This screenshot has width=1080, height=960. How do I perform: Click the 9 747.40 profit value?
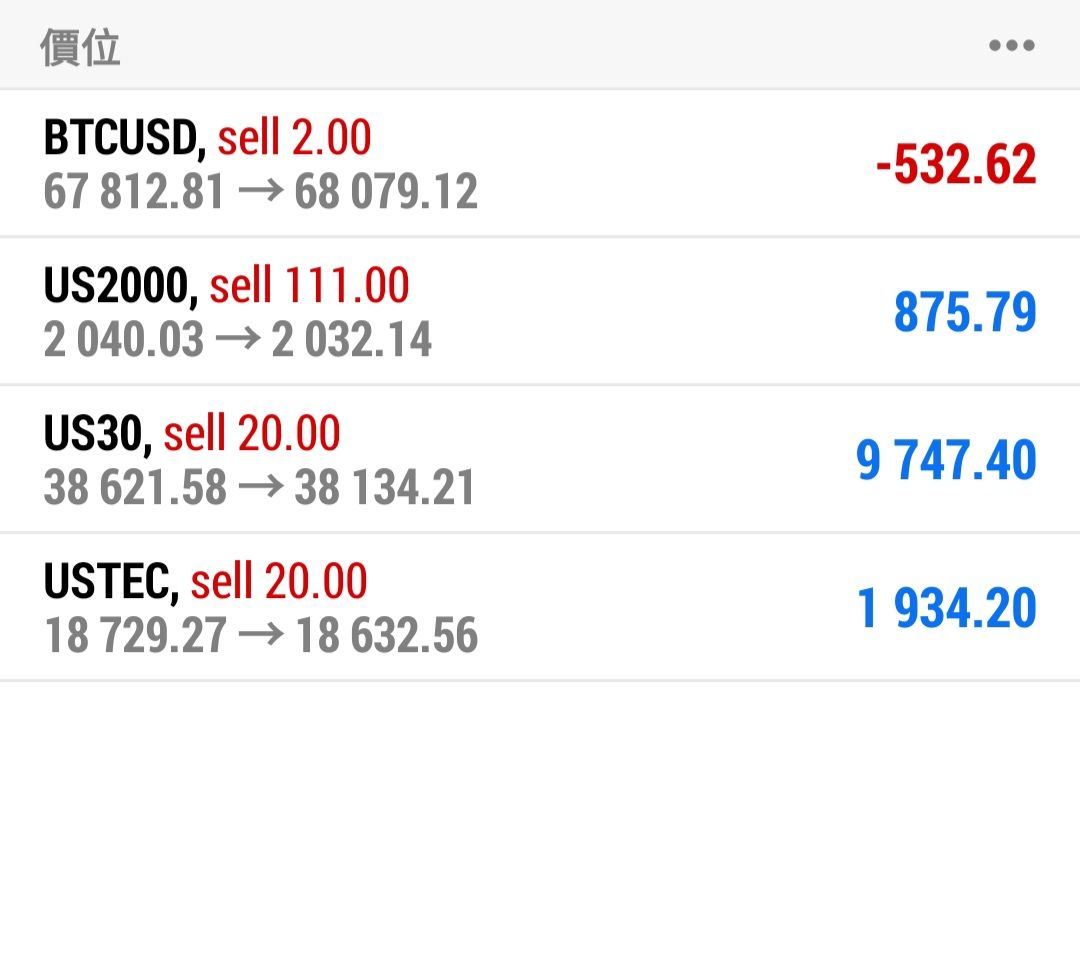pyautogui.click(x=946, y=461)
